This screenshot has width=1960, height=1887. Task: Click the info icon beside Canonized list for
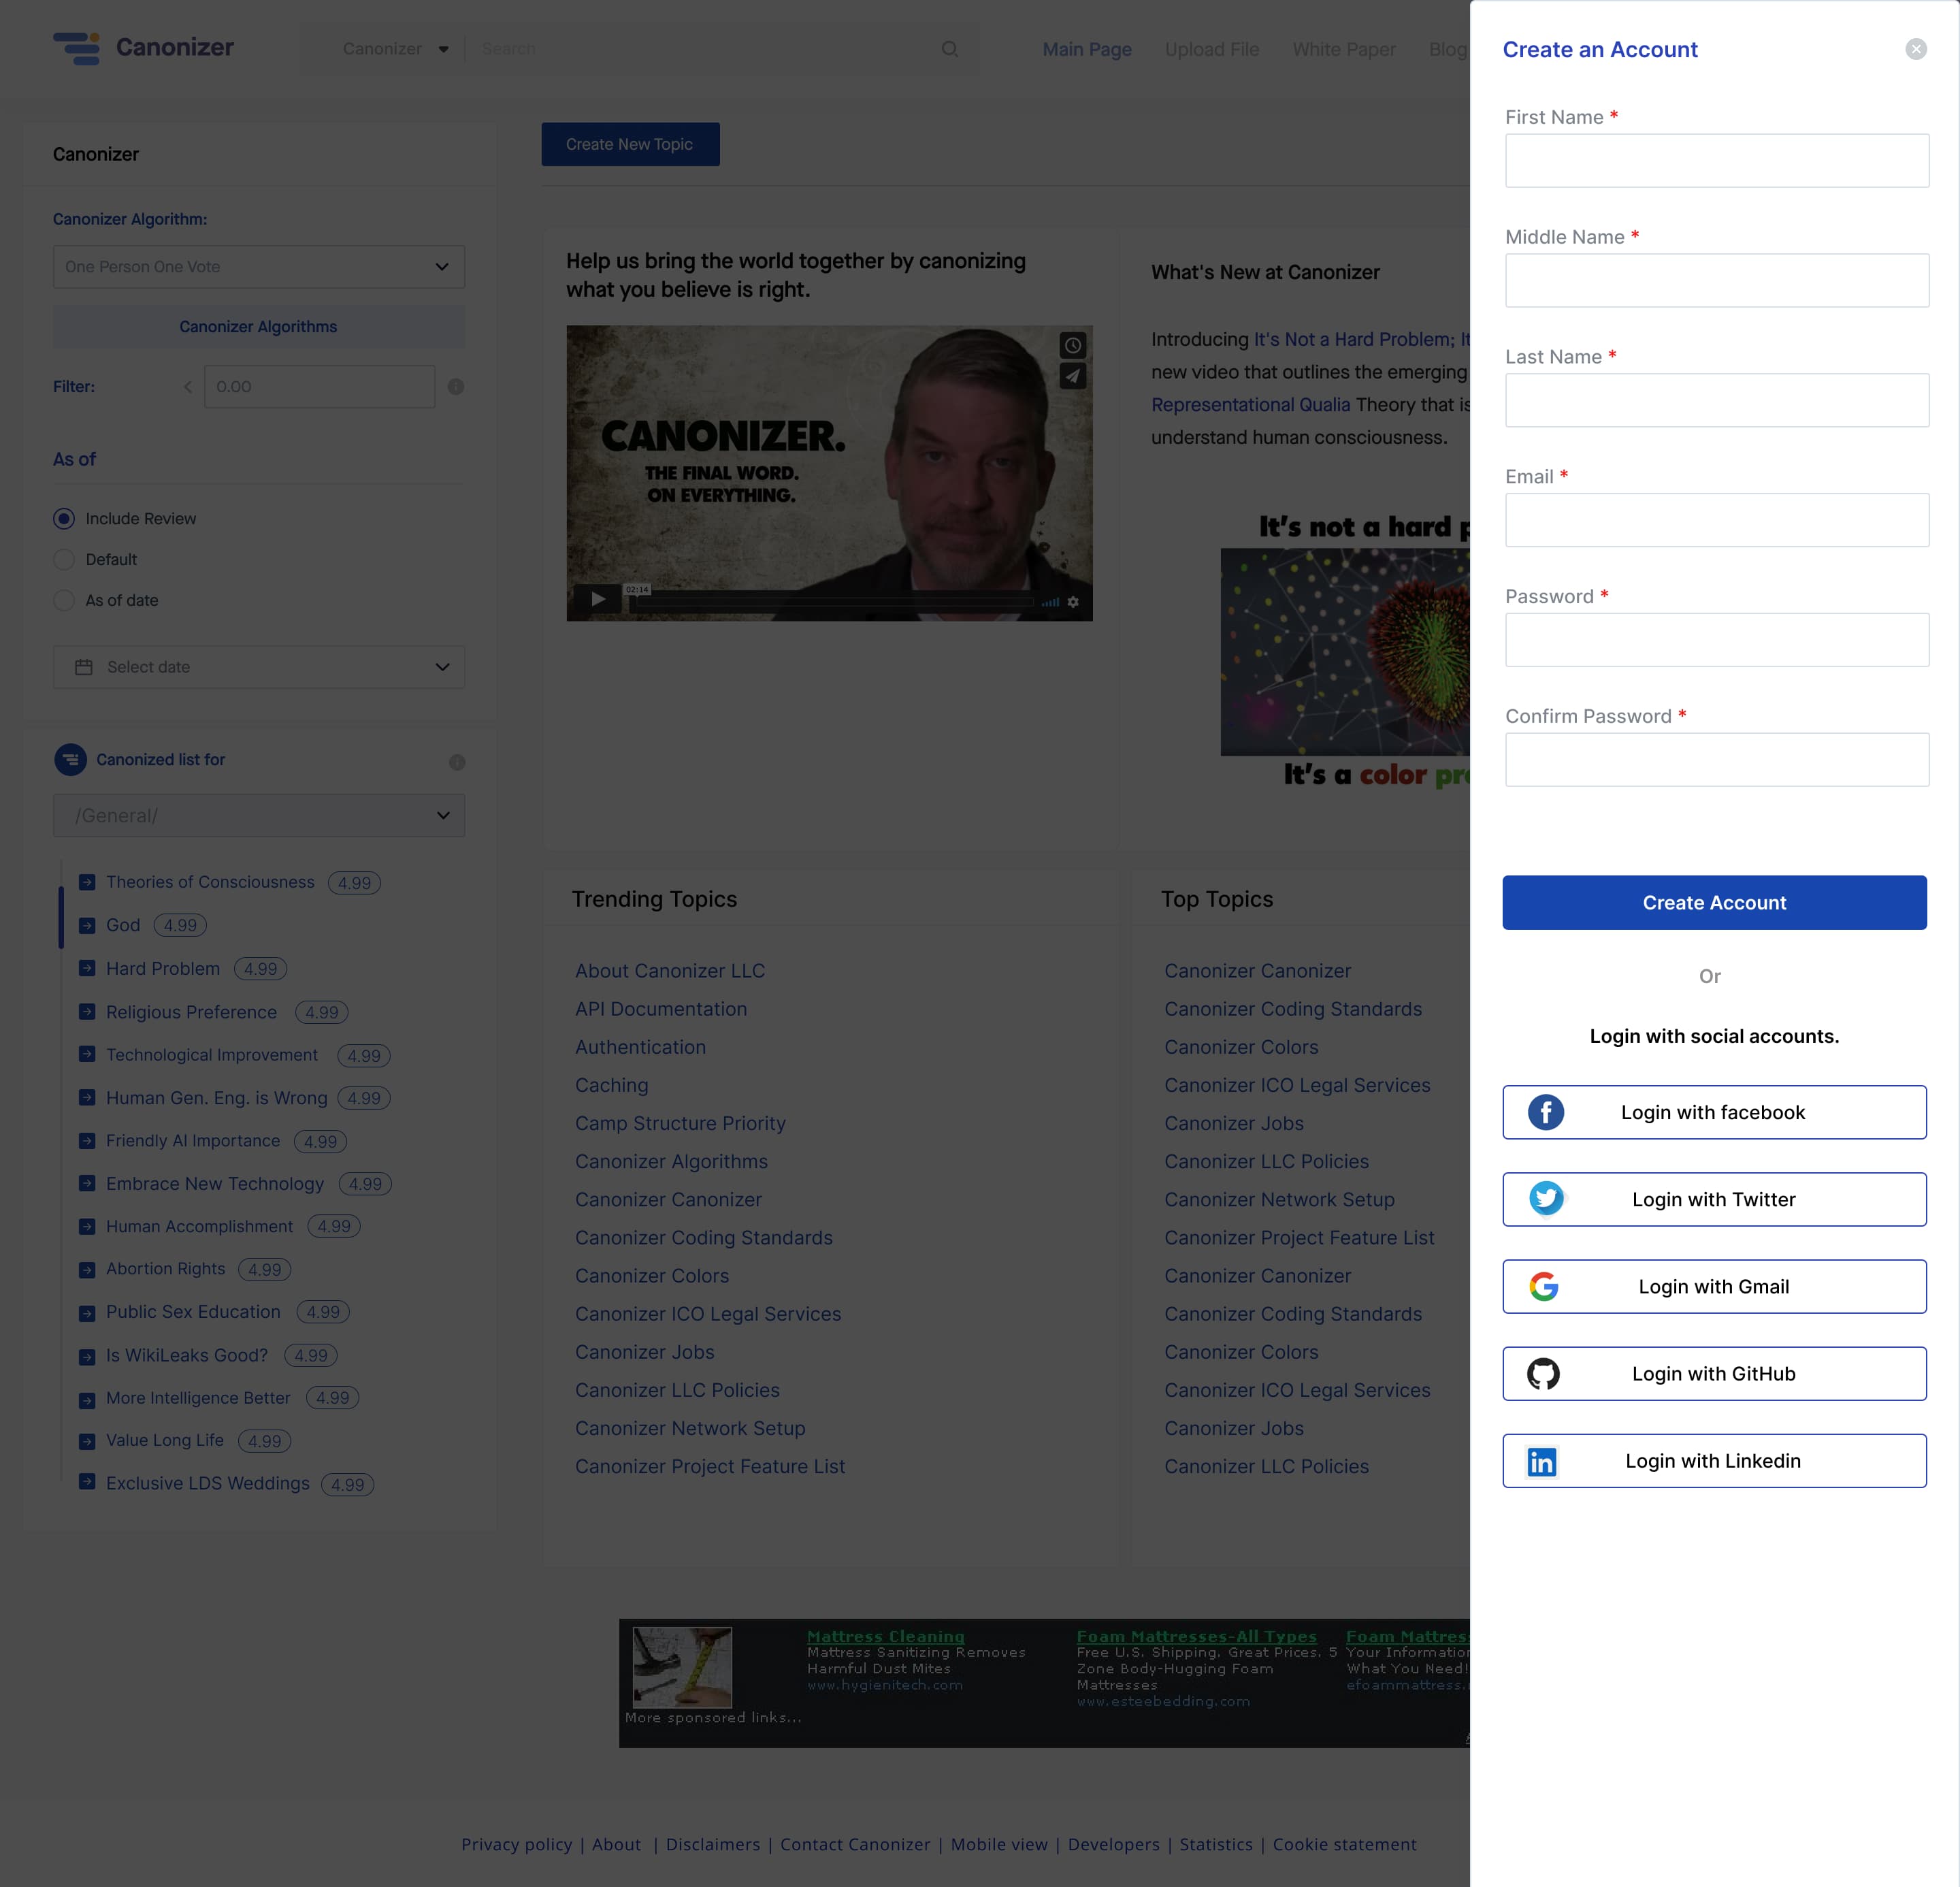(457, 761)
